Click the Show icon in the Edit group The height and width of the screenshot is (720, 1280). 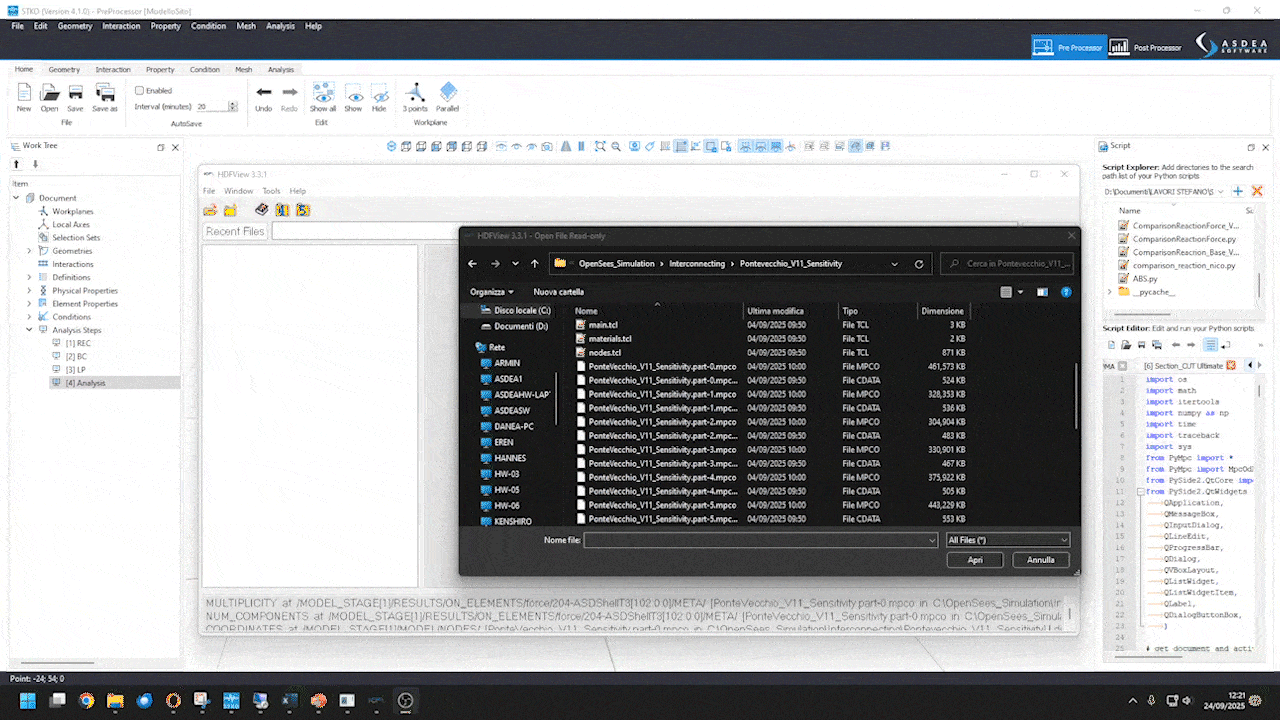pyautogui.click(x=353, y=93)
